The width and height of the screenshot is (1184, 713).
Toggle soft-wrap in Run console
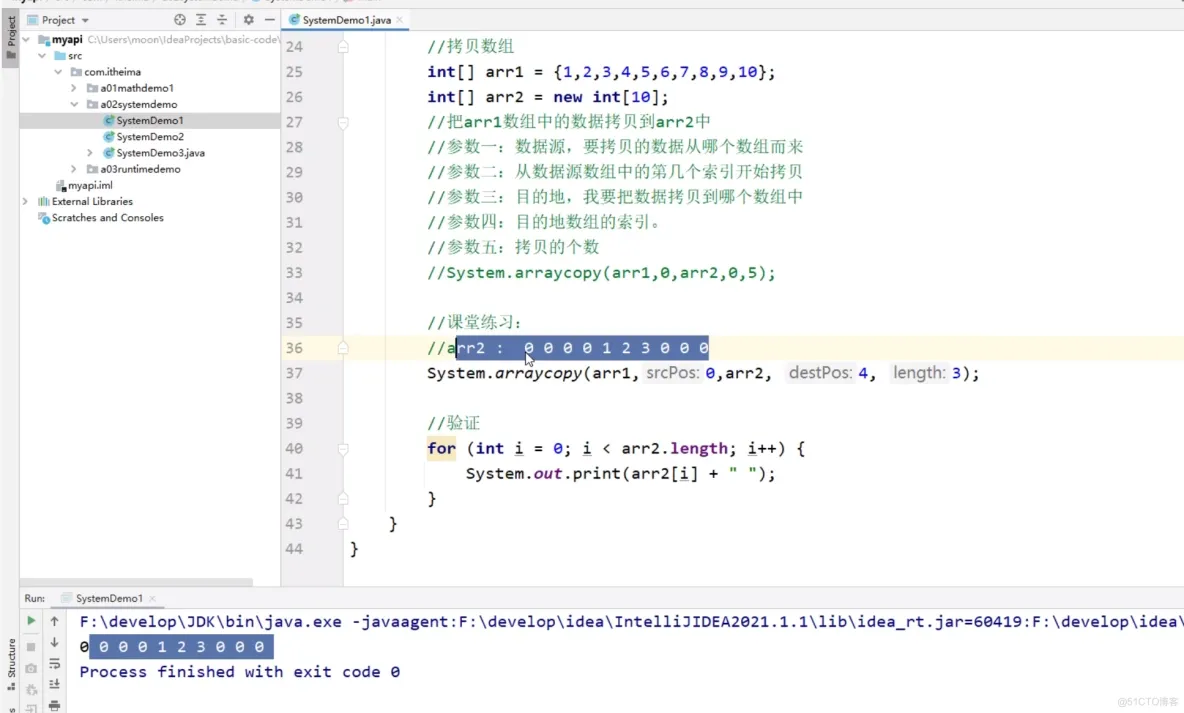55,662
